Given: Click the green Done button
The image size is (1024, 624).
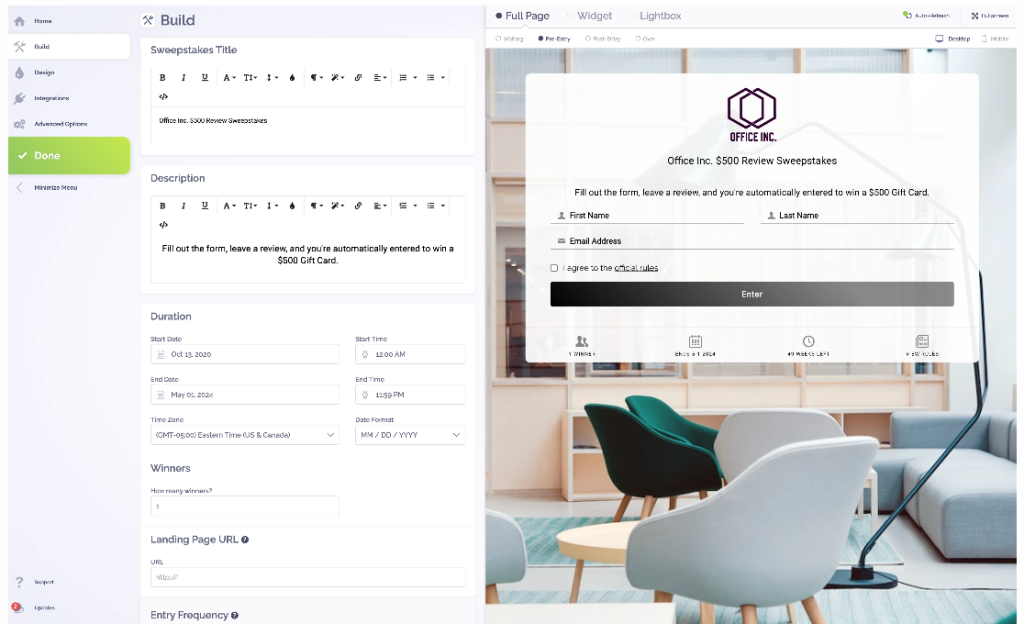Looking at the screenshot, I should tap(69, 155).
